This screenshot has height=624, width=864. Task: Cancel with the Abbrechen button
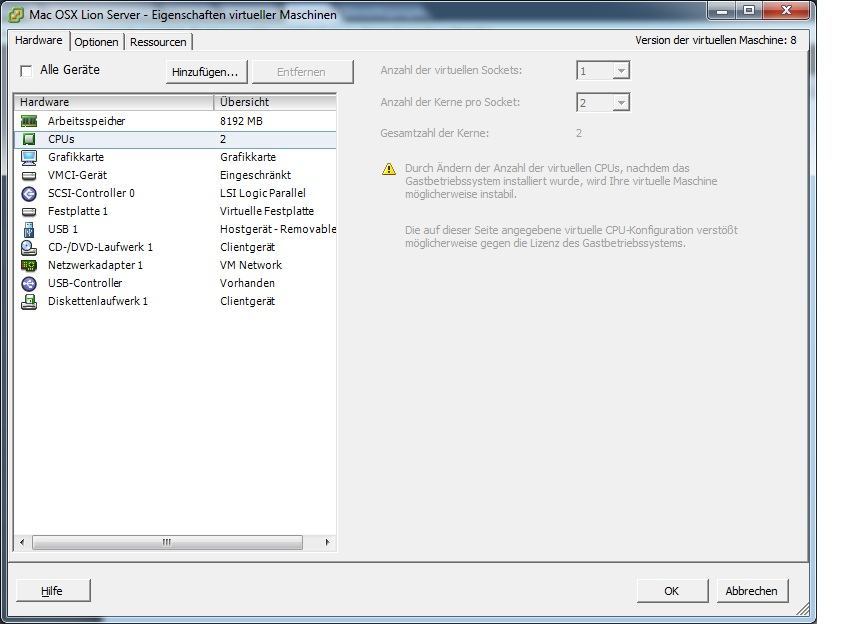[x=752, y=591]
